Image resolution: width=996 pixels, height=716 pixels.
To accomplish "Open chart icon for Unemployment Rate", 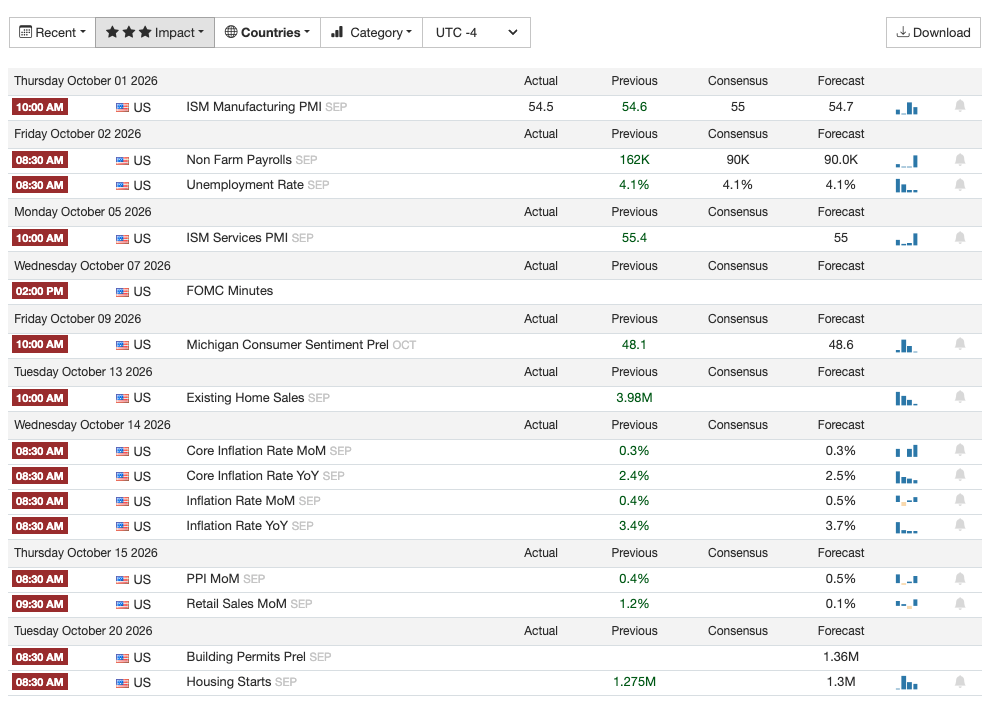I will coord(906,186).
